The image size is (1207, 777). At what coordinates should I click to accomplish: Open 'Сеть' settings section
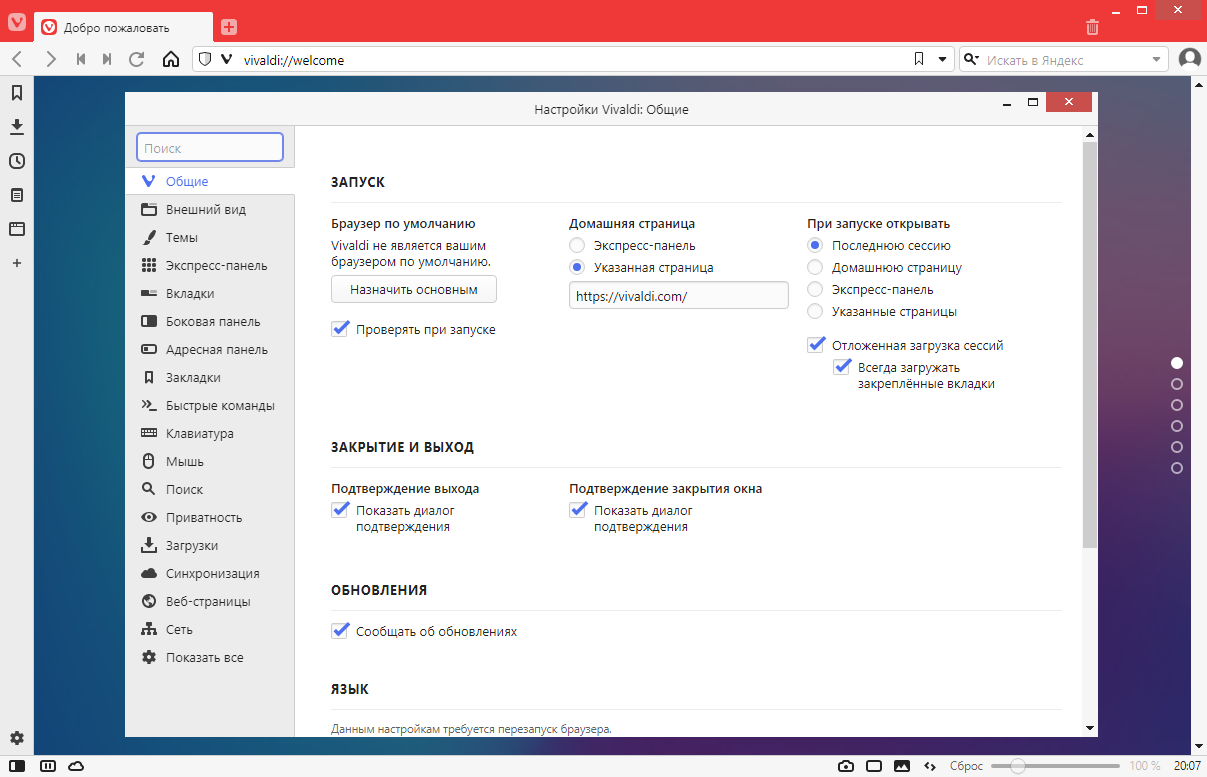click(x=210, y=630)
